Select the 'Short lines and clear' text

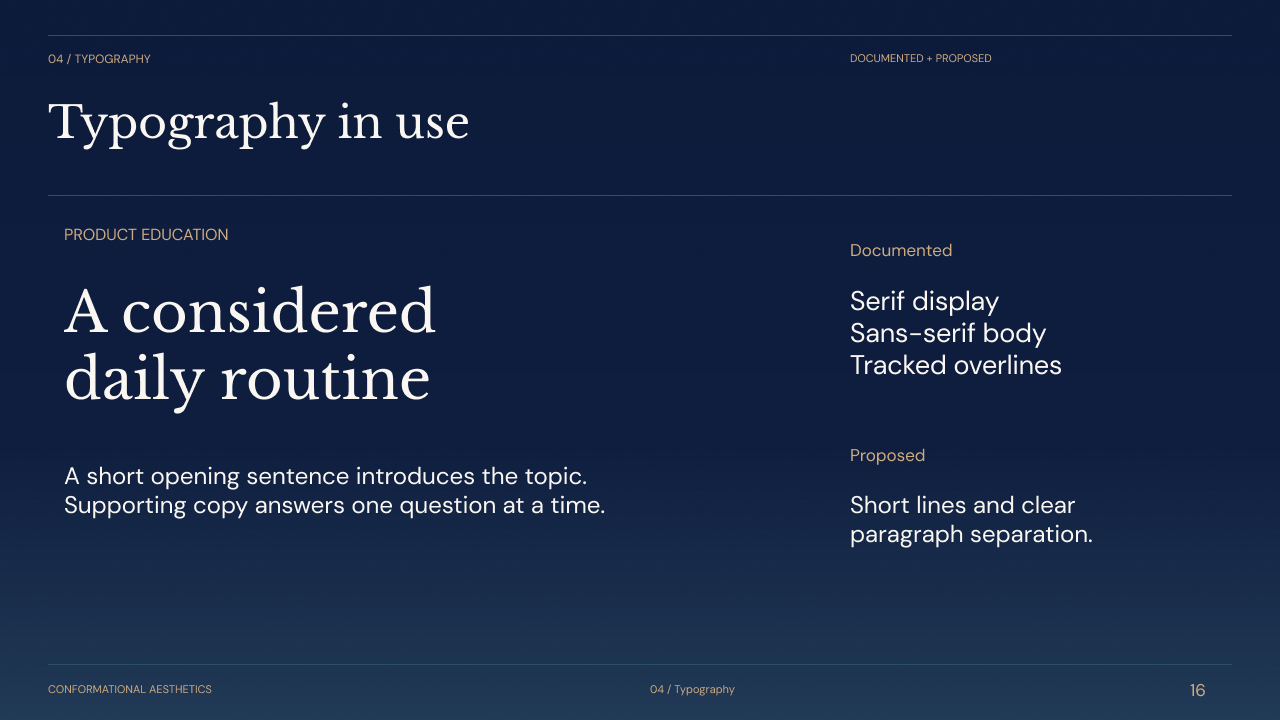(962, 505)
